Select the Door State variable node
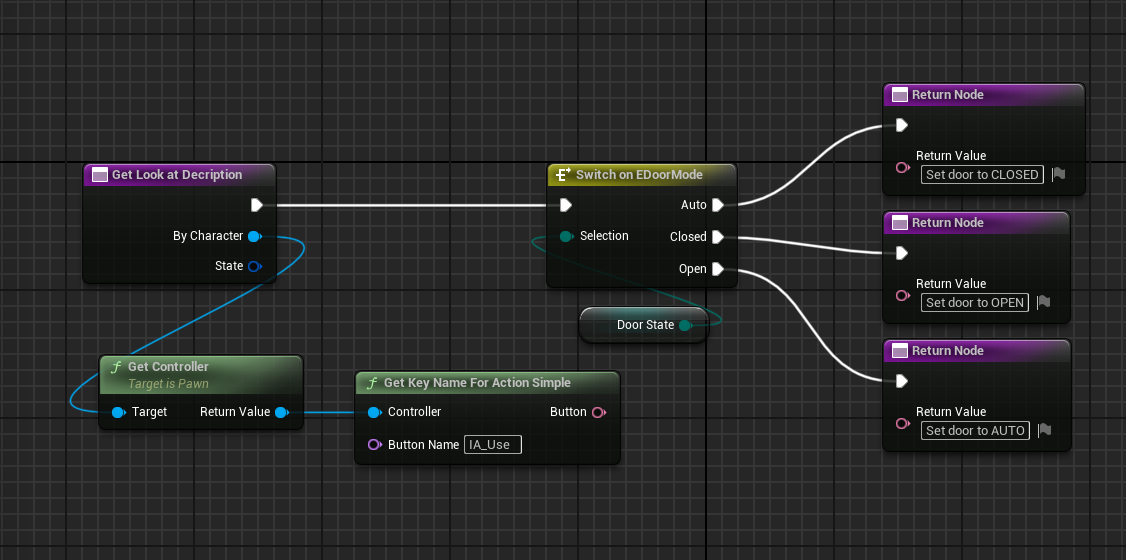The image size is (1126, 560). click(644, 325)
